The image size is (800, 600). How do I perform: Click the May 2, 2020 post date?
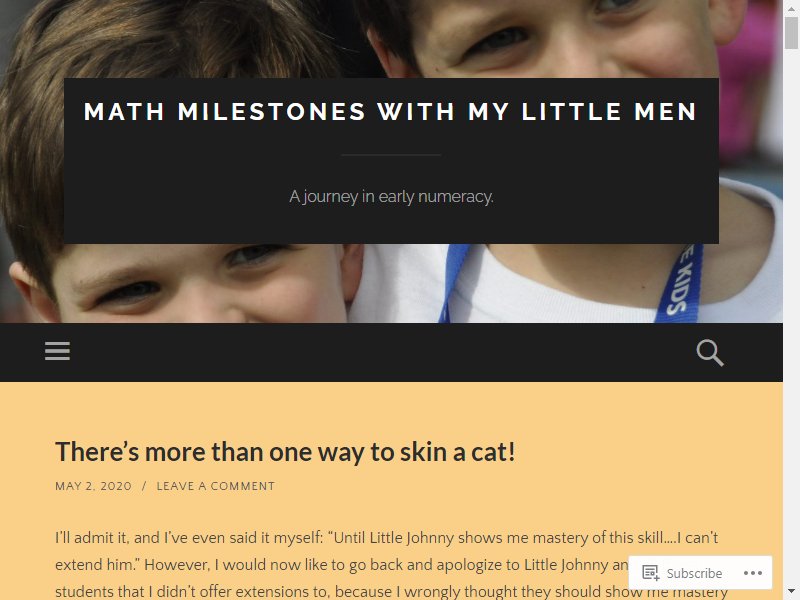tap(93, 486)
